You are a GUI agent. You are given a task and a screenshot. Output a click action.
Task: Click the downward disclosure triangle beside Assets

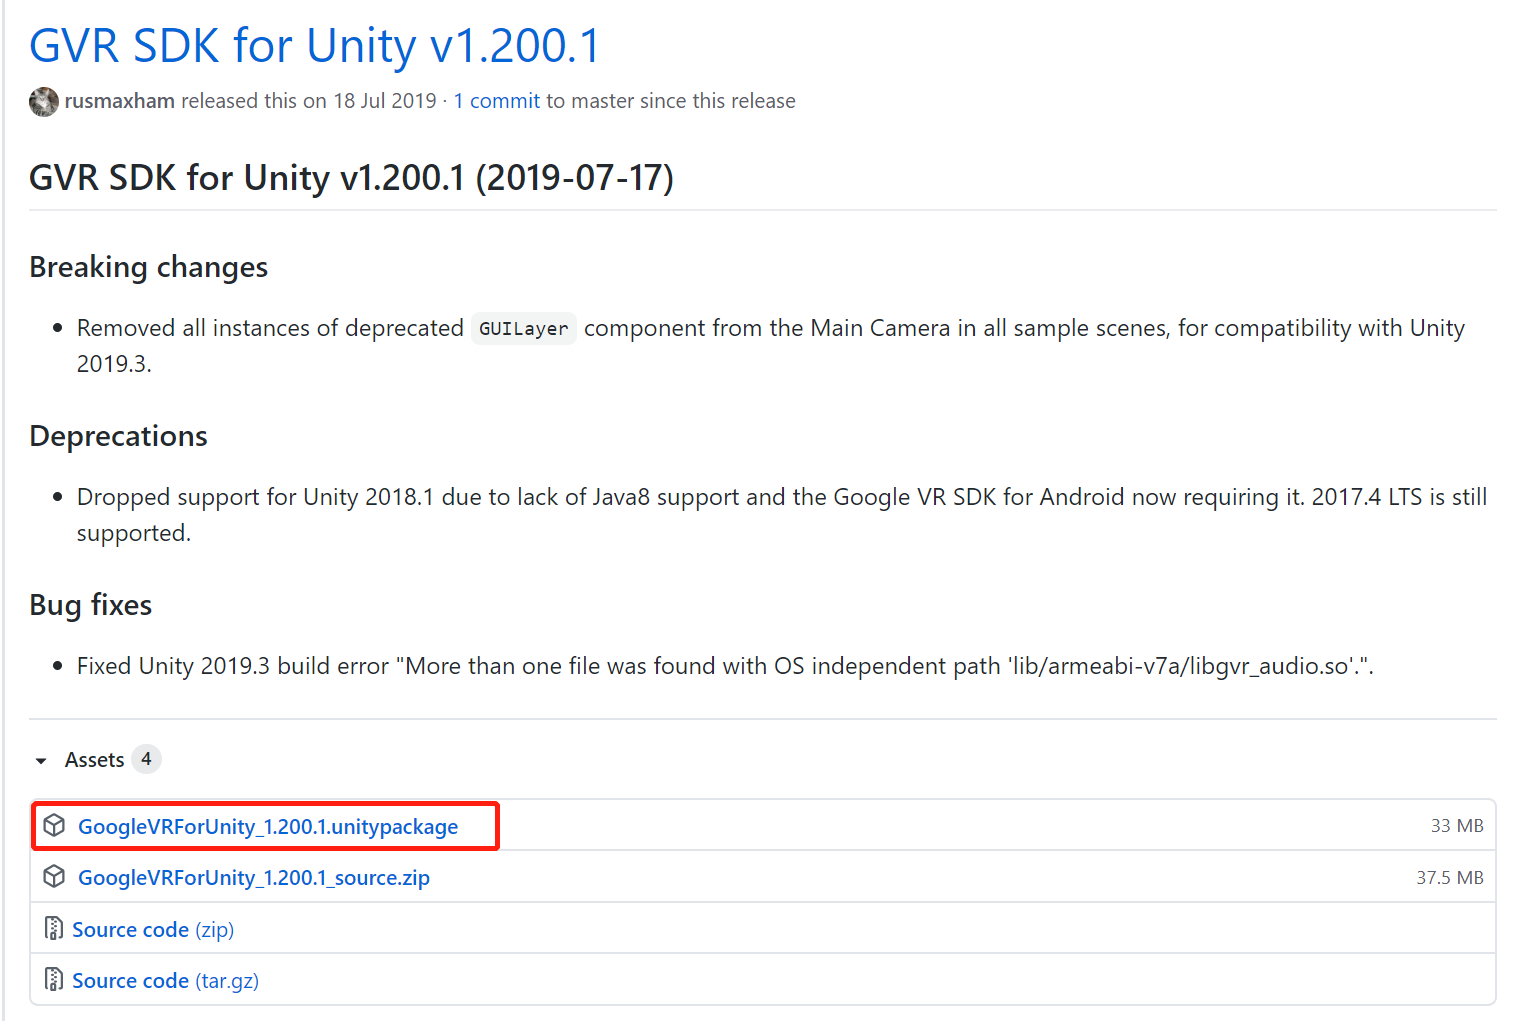(x=40, y=760)
